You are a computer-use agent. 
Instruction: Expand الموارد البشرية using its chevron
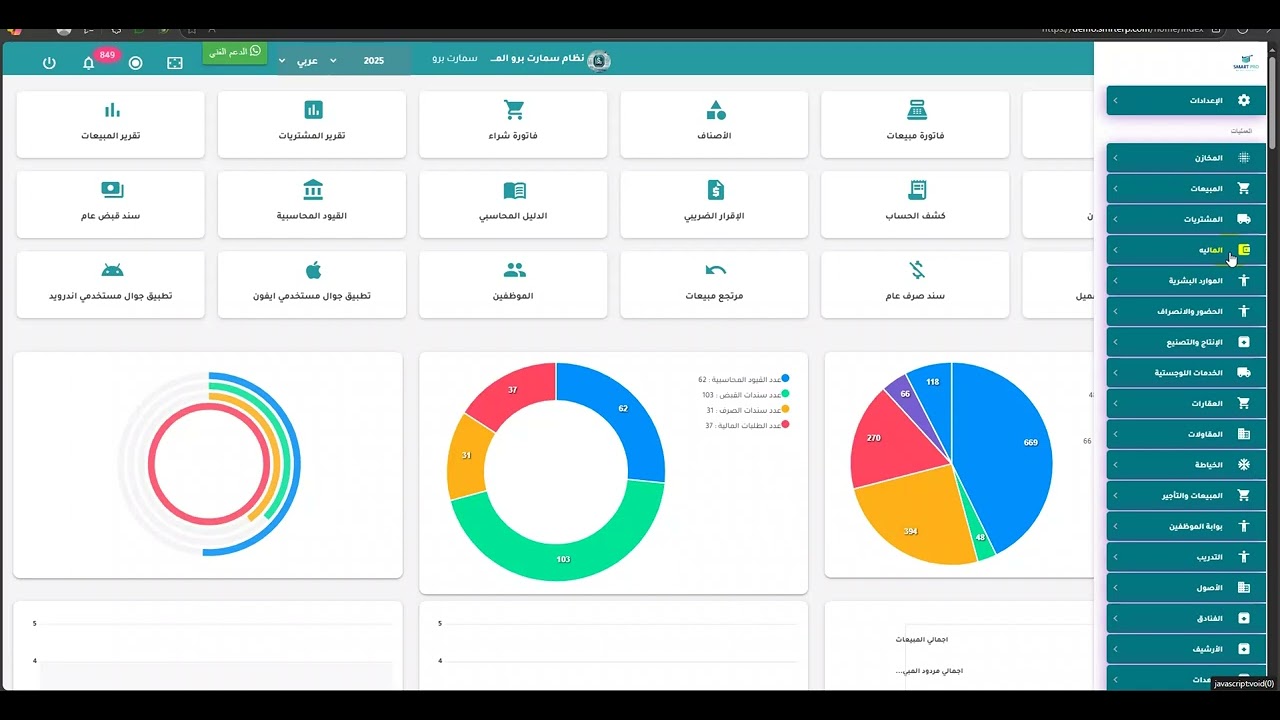pyautogui.click(x=1116, y=281)
